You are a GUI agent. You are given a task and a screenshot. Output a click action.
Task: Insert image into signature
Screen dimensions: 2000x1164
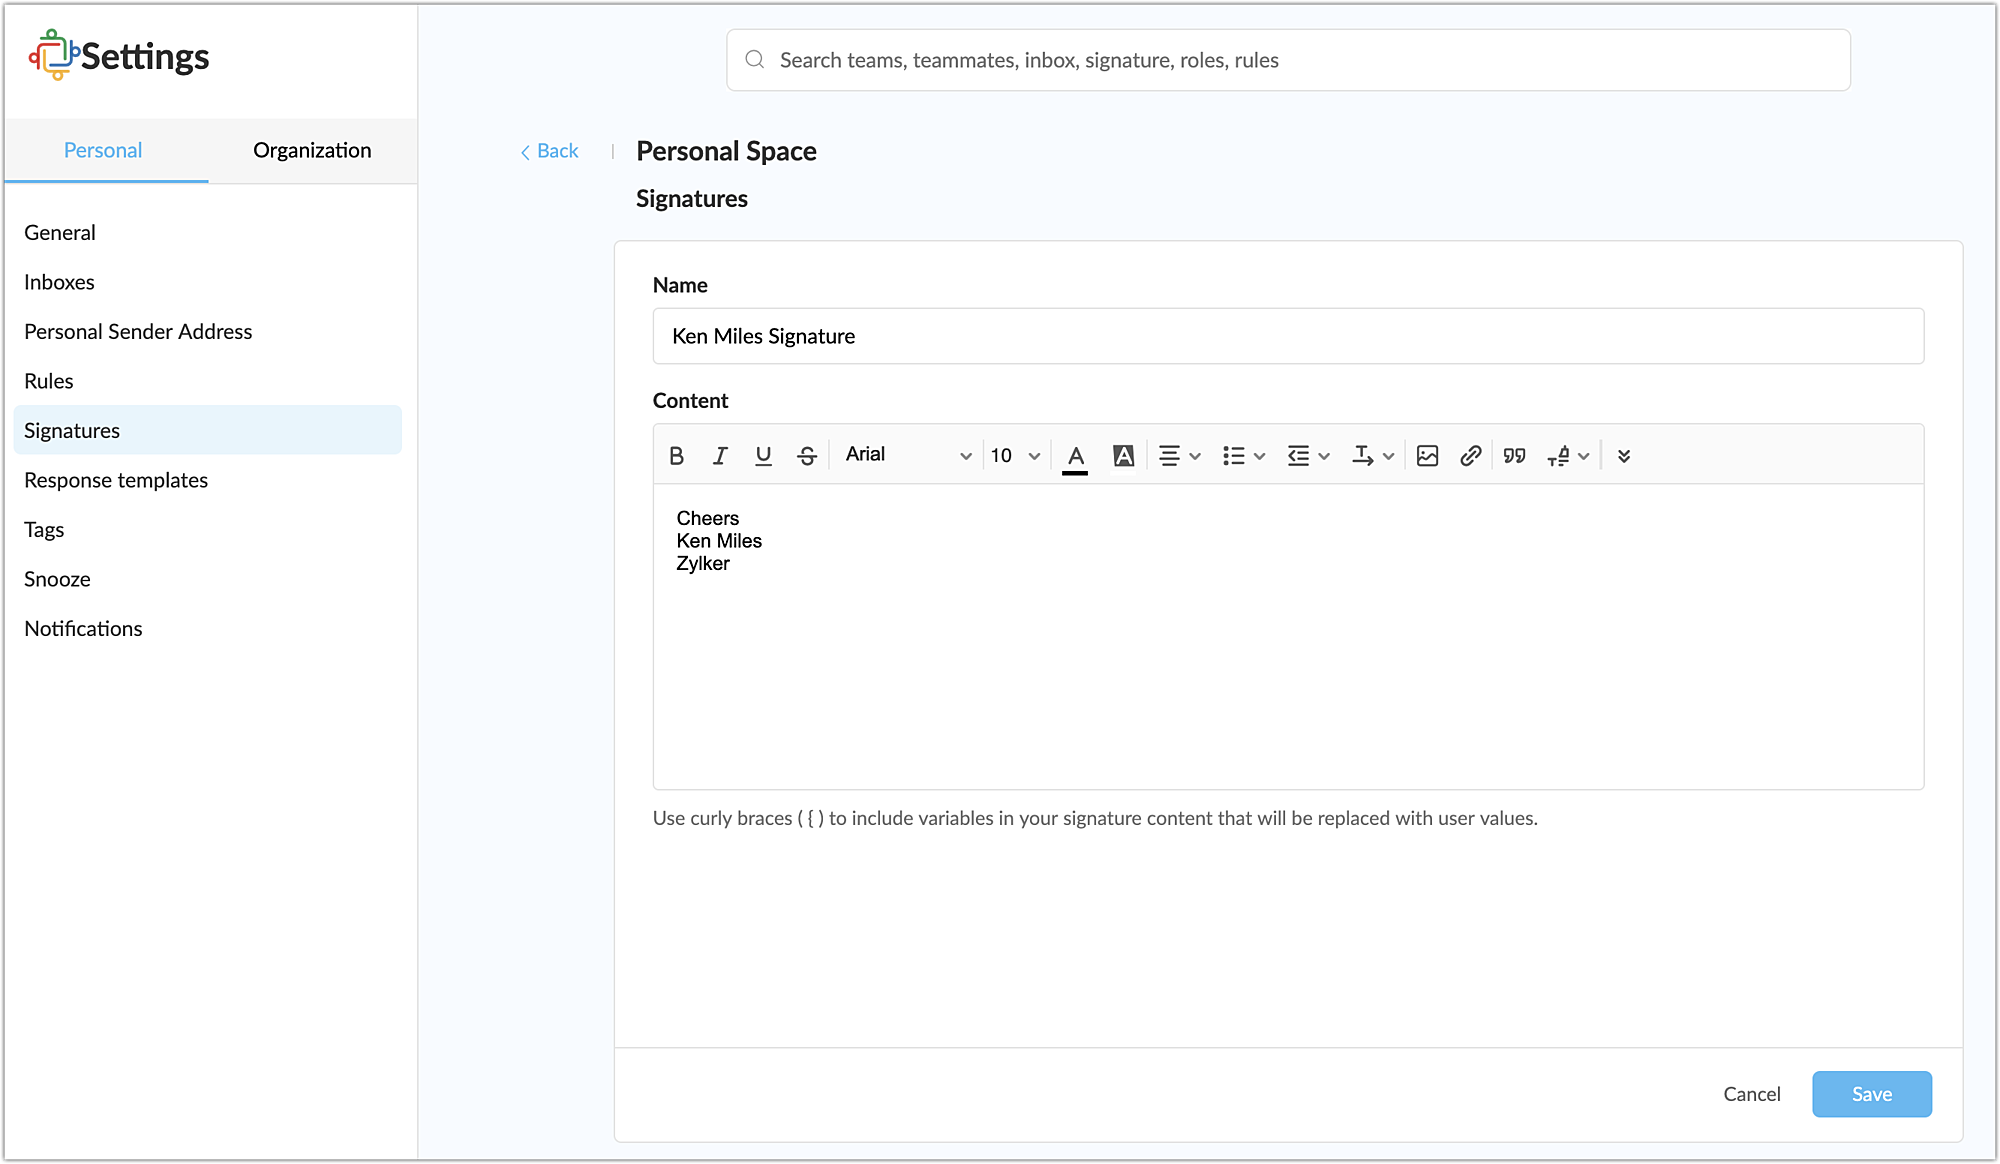[1427, 456]
